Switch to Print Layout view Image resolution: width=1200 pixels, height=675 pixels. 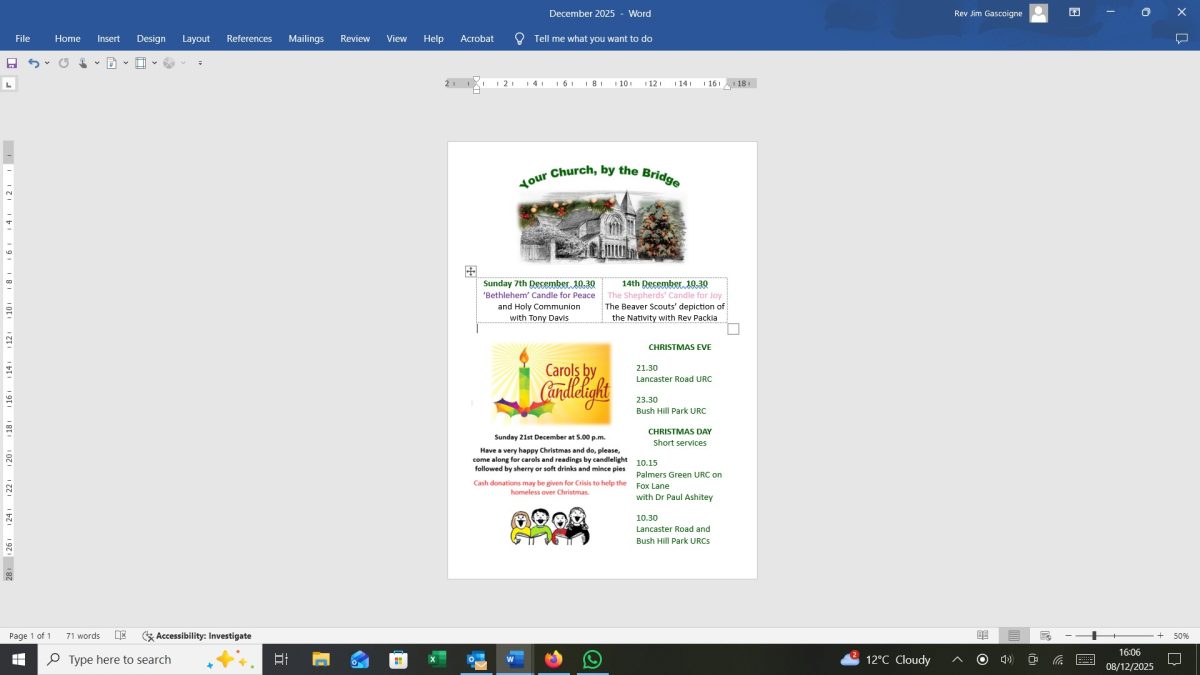[x=1014, y=636]
